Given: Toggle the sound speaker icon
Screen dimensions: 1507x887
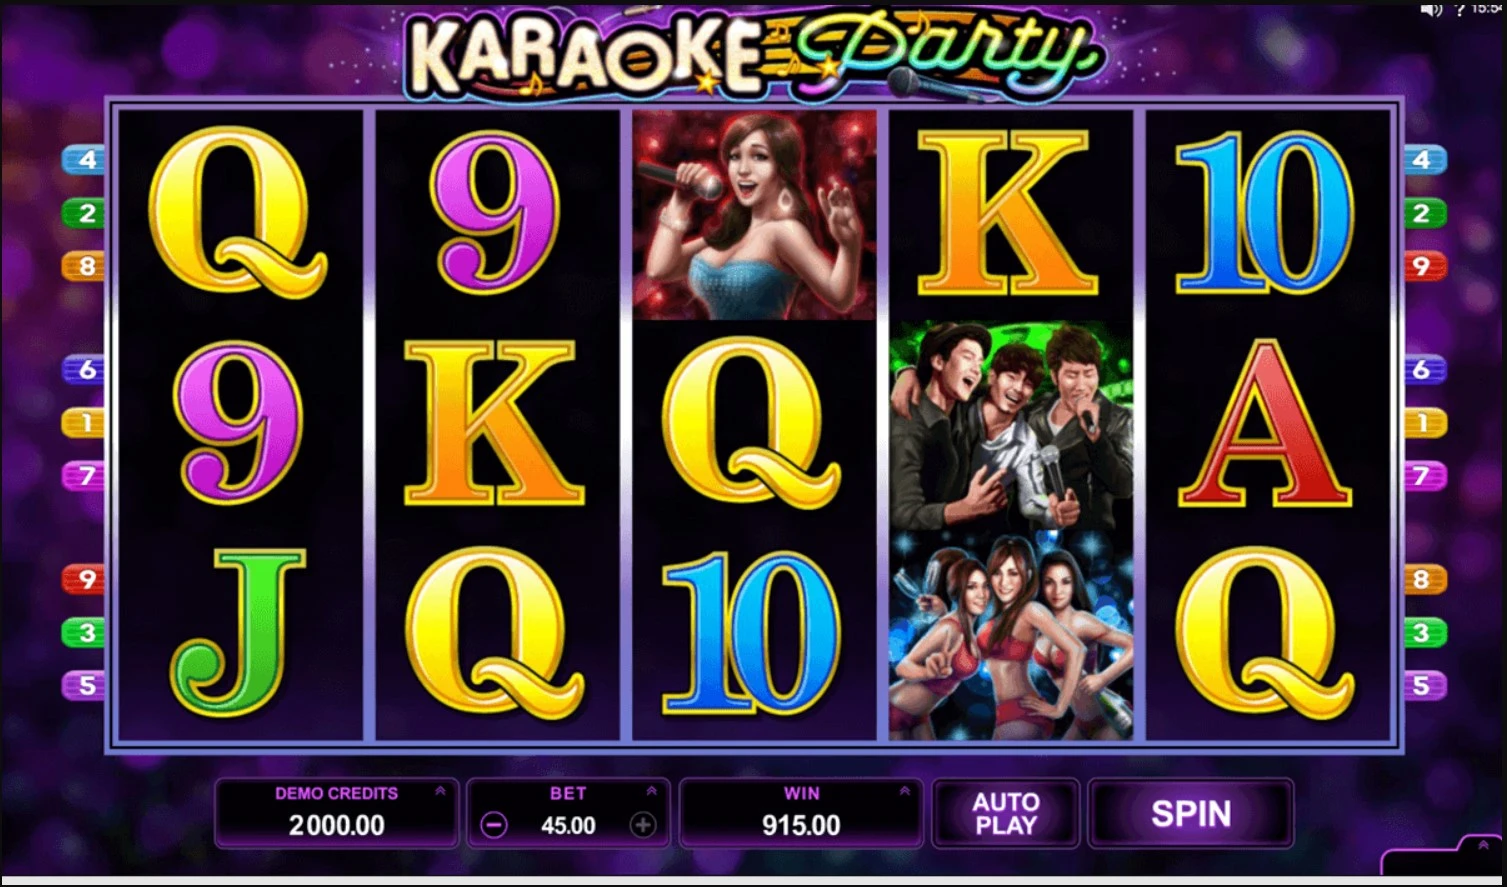Looking at the screenshot, I should 1431,8.
